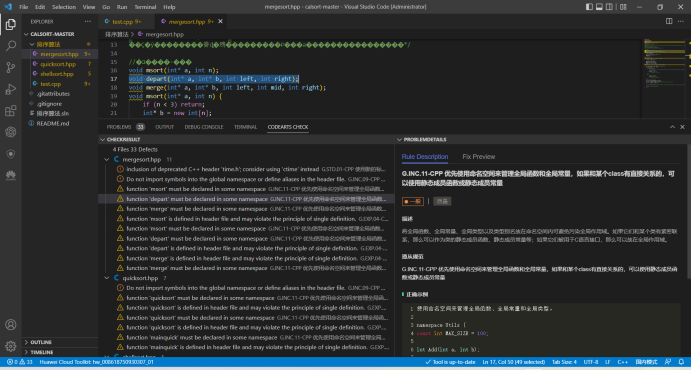Open the Help menu
The width and height of the screenshot is (692, 371).
[x=169, y=7]
